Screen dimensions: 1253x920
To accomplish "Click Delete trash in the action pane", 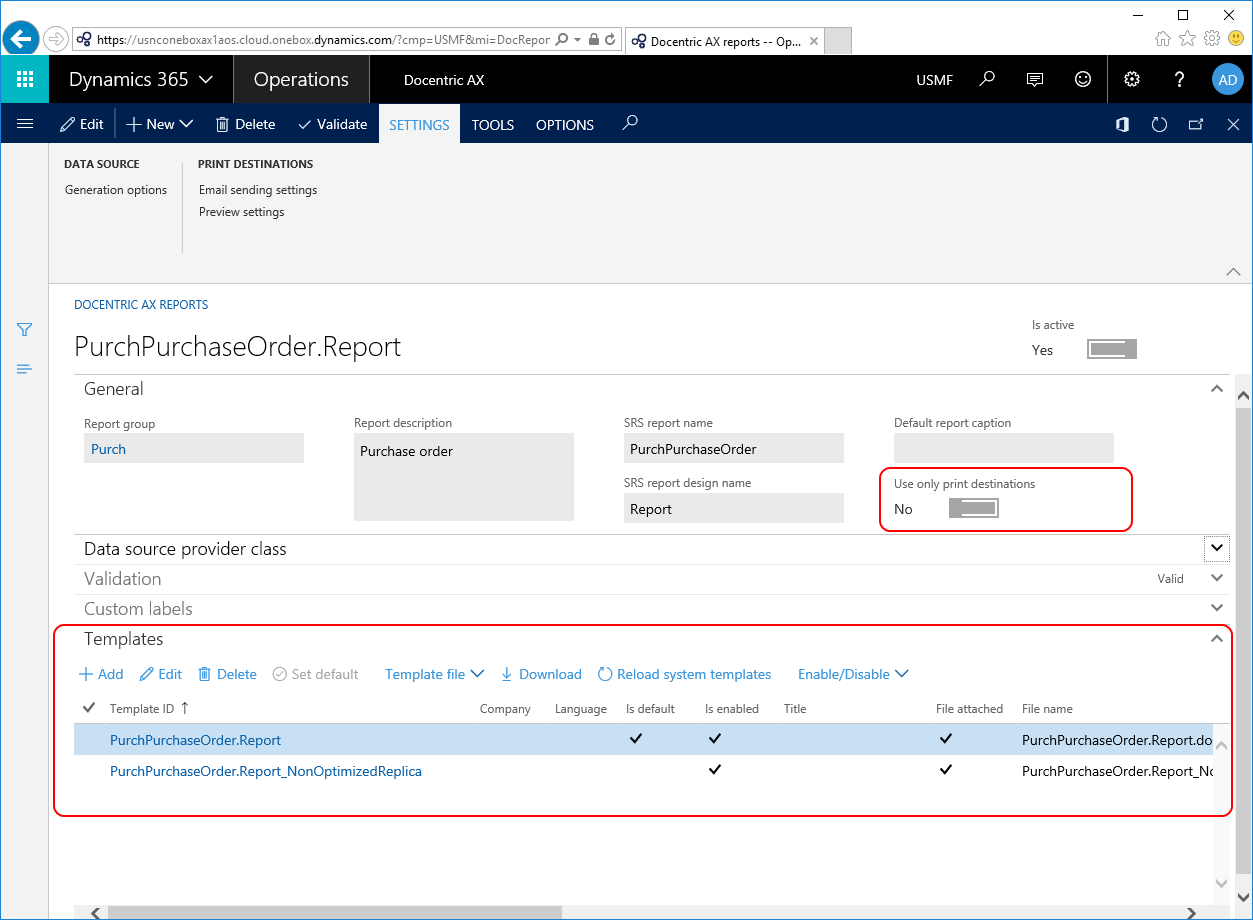I will pos(245,124).
